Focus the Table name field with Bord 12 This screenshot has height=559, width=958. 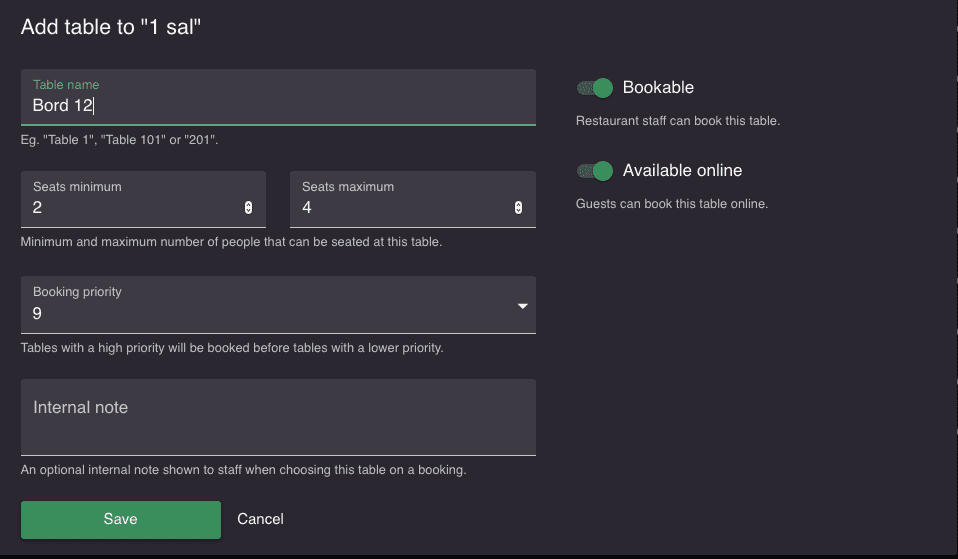tap(278, 98)
